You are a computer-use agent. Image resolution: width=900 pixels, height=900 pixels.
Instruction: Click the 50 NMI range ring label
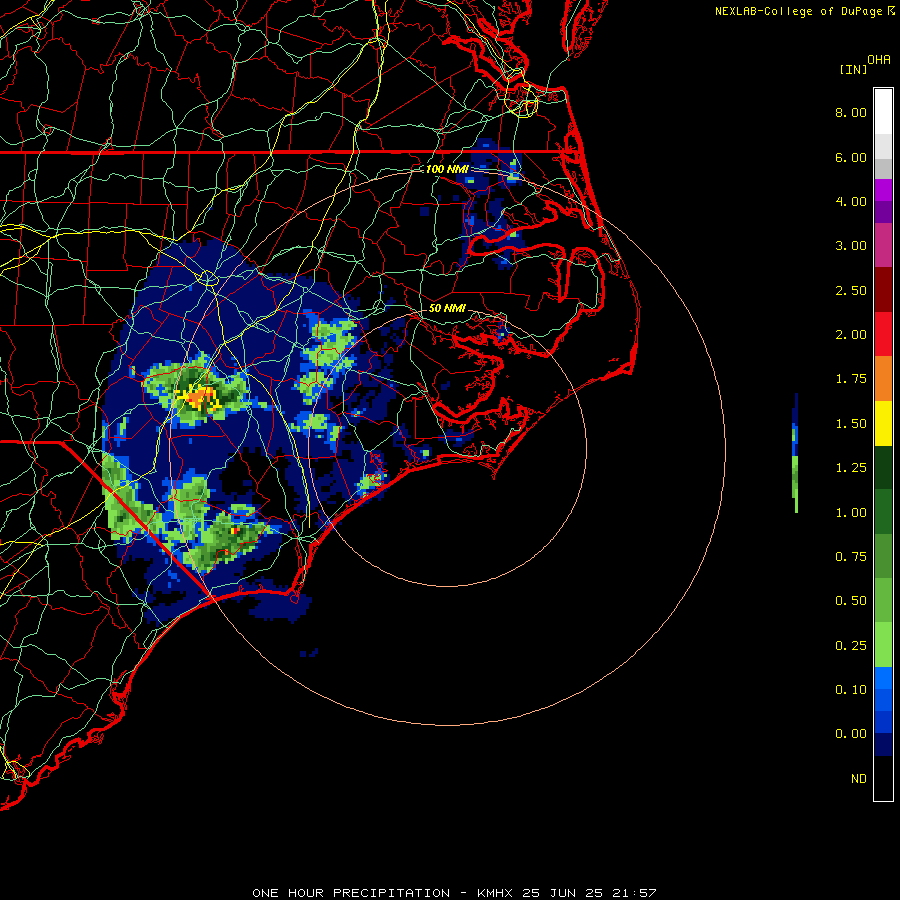point(447,308)
